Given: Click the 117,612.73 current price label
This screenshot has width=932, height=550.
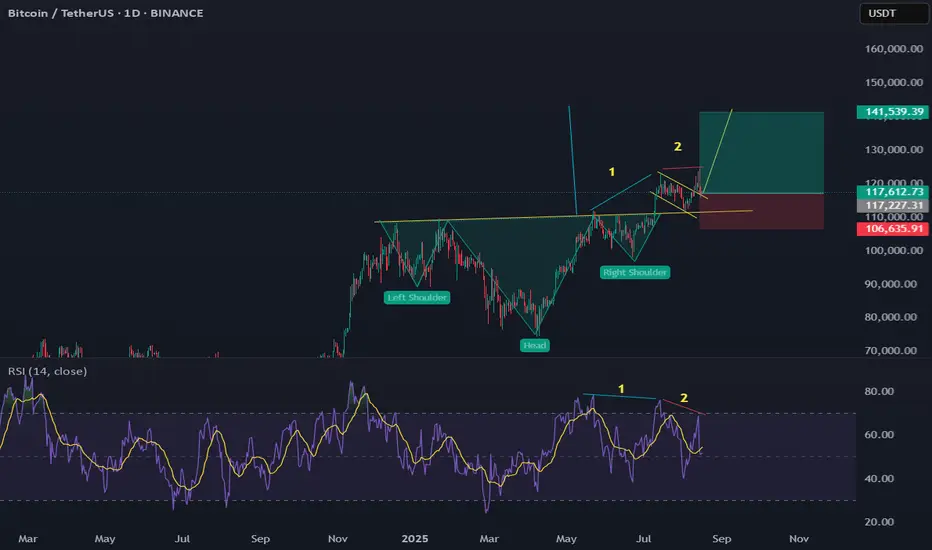Looking at the screenshot, I should tap(893, 191).
